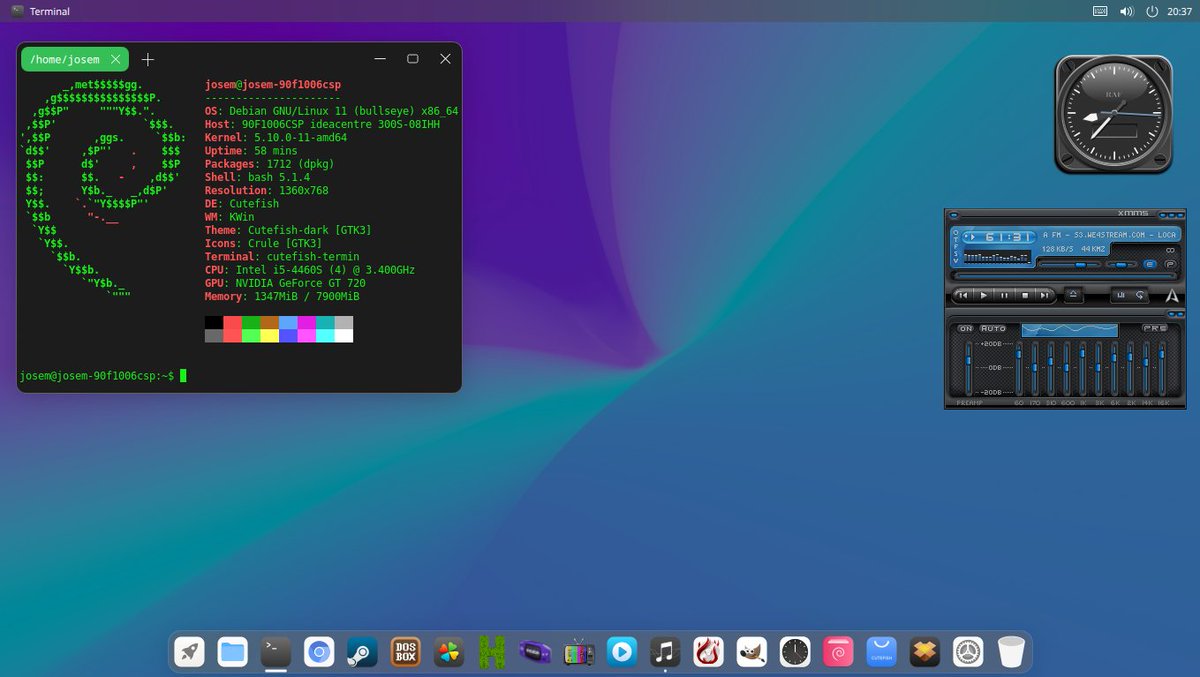The image size is (1200, 677).
Task: Click the 16K equalizer band slider
Action: (x=1162, y=369)
